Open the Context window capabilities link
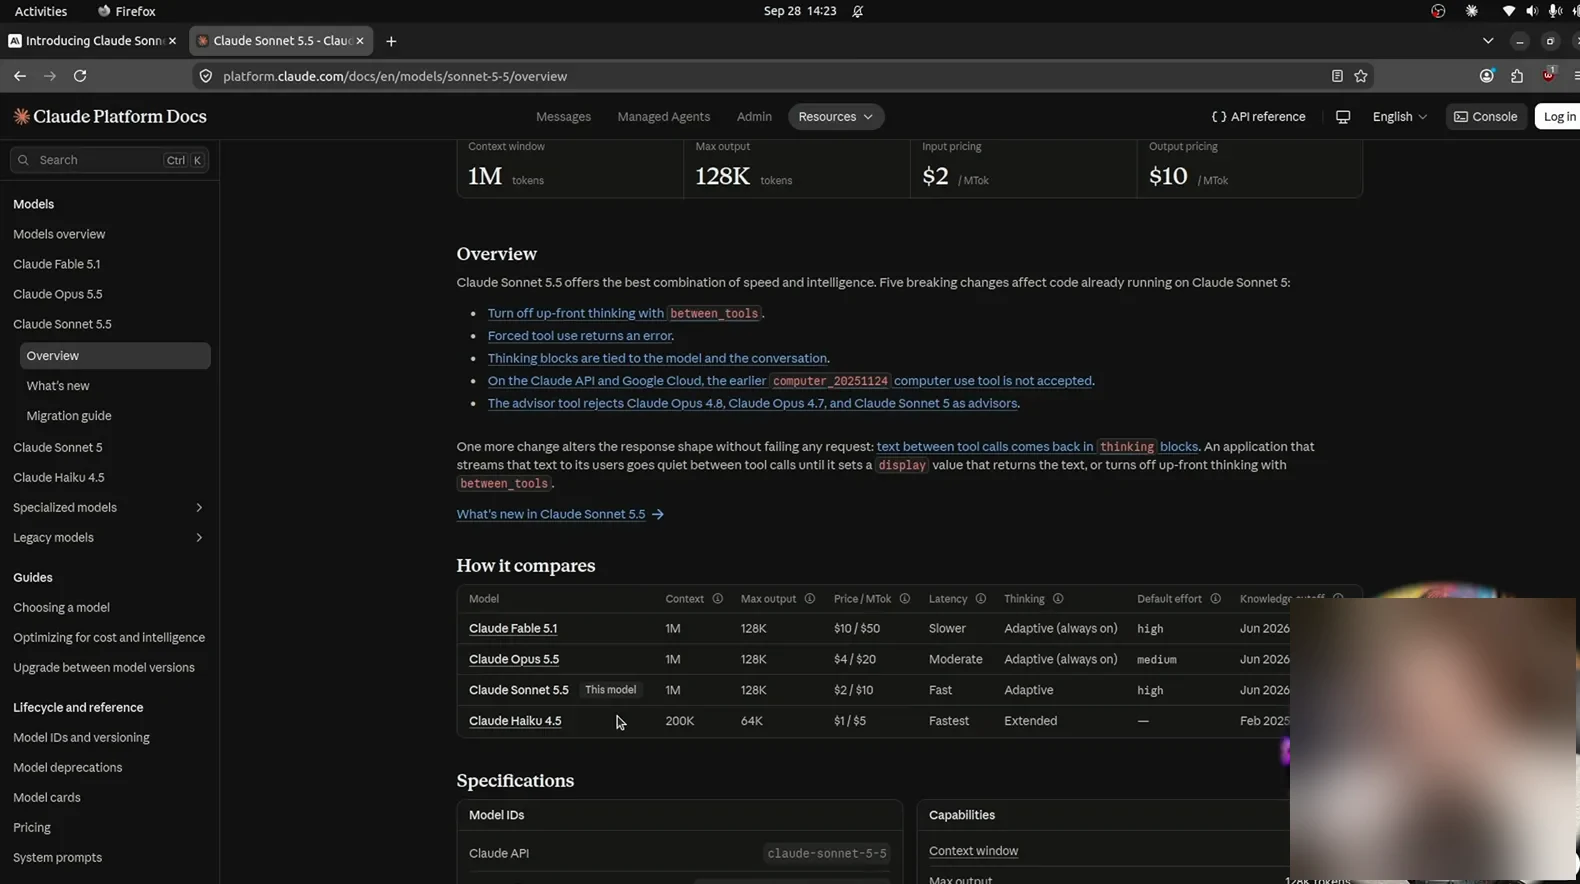This screenshot has height=884, width=1580. [973, 851]
